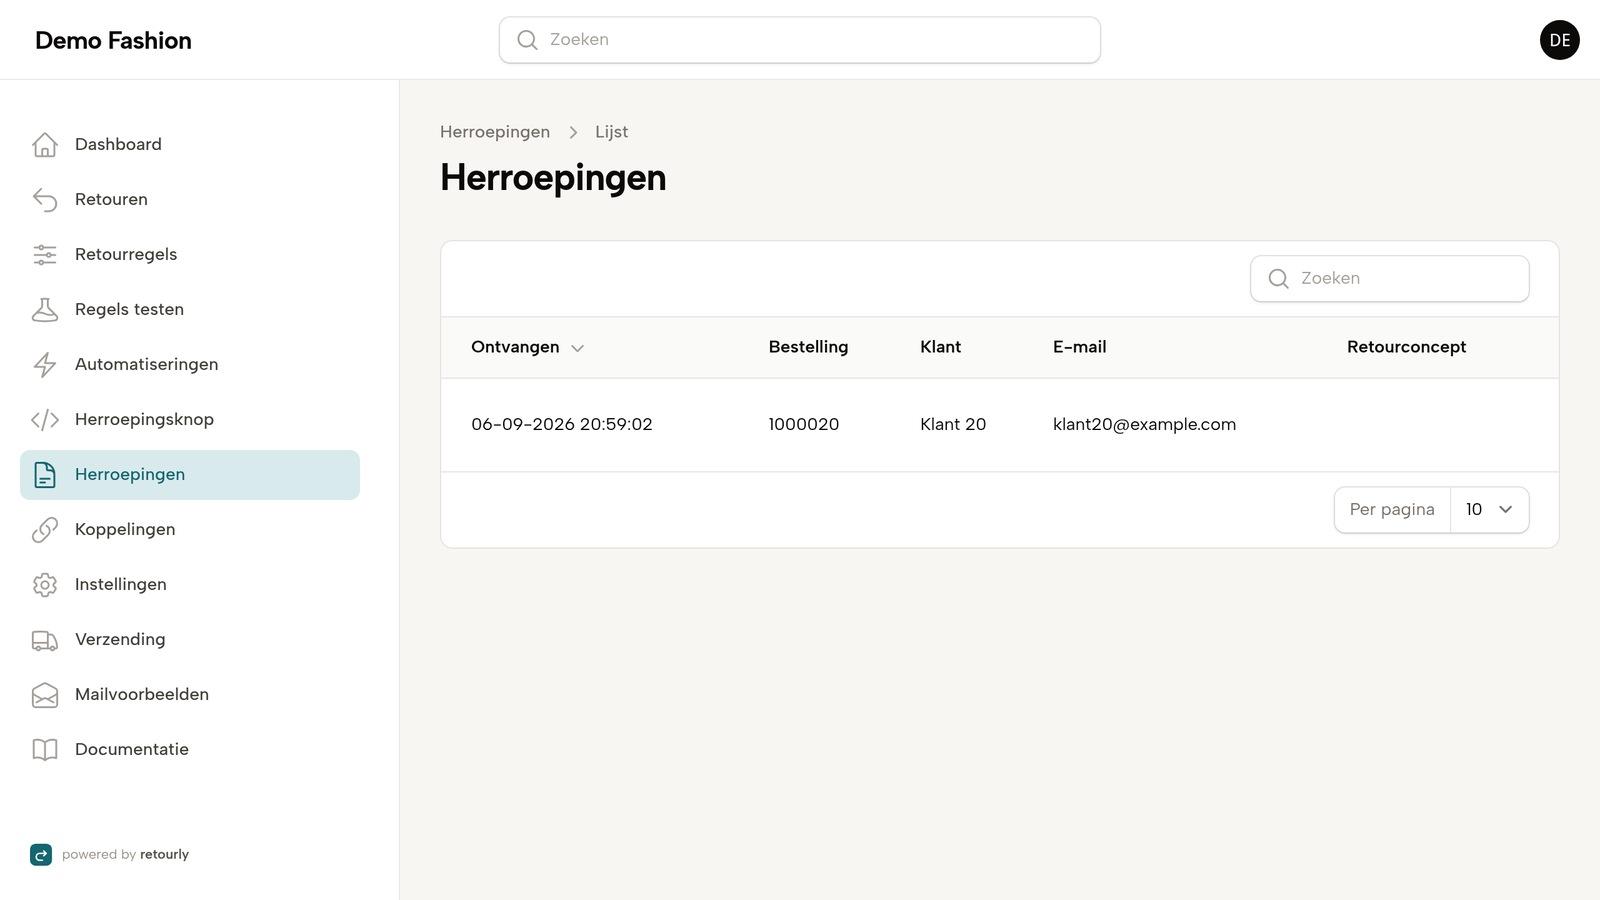Click the Verzending truck icon
The image size is (1600, 900).
(x=45, y=640)
